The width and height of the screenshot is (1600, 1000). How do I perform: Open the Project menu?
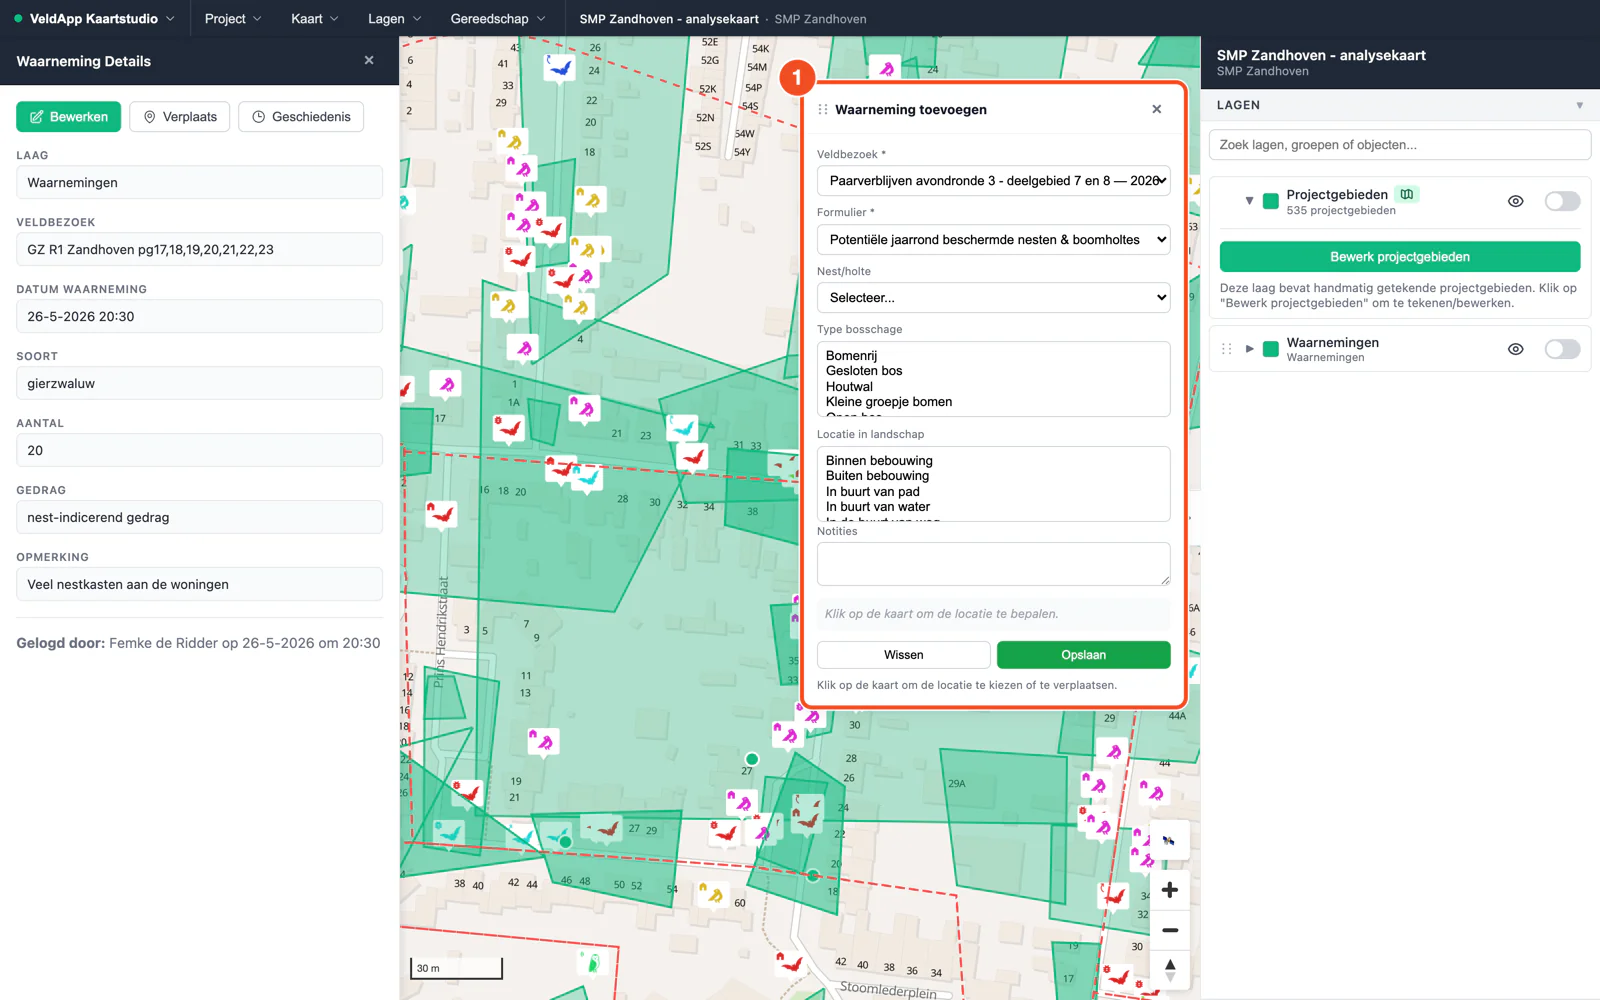coord(233,19)
